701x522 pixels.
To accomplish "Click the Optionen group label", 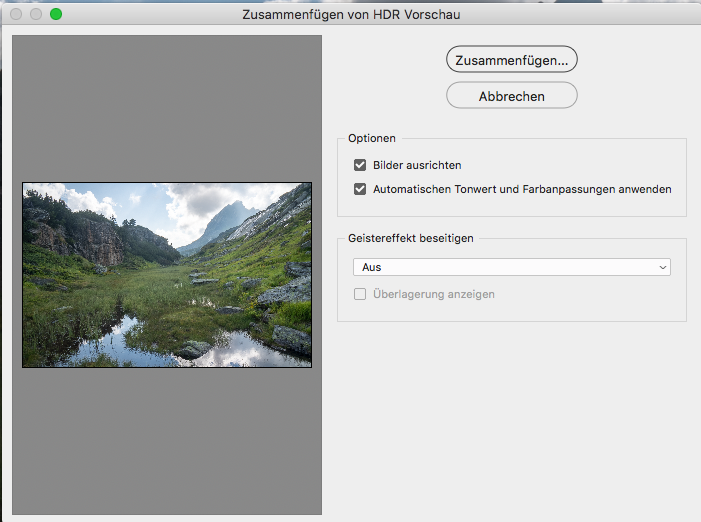I will click(x=372, y=138).
